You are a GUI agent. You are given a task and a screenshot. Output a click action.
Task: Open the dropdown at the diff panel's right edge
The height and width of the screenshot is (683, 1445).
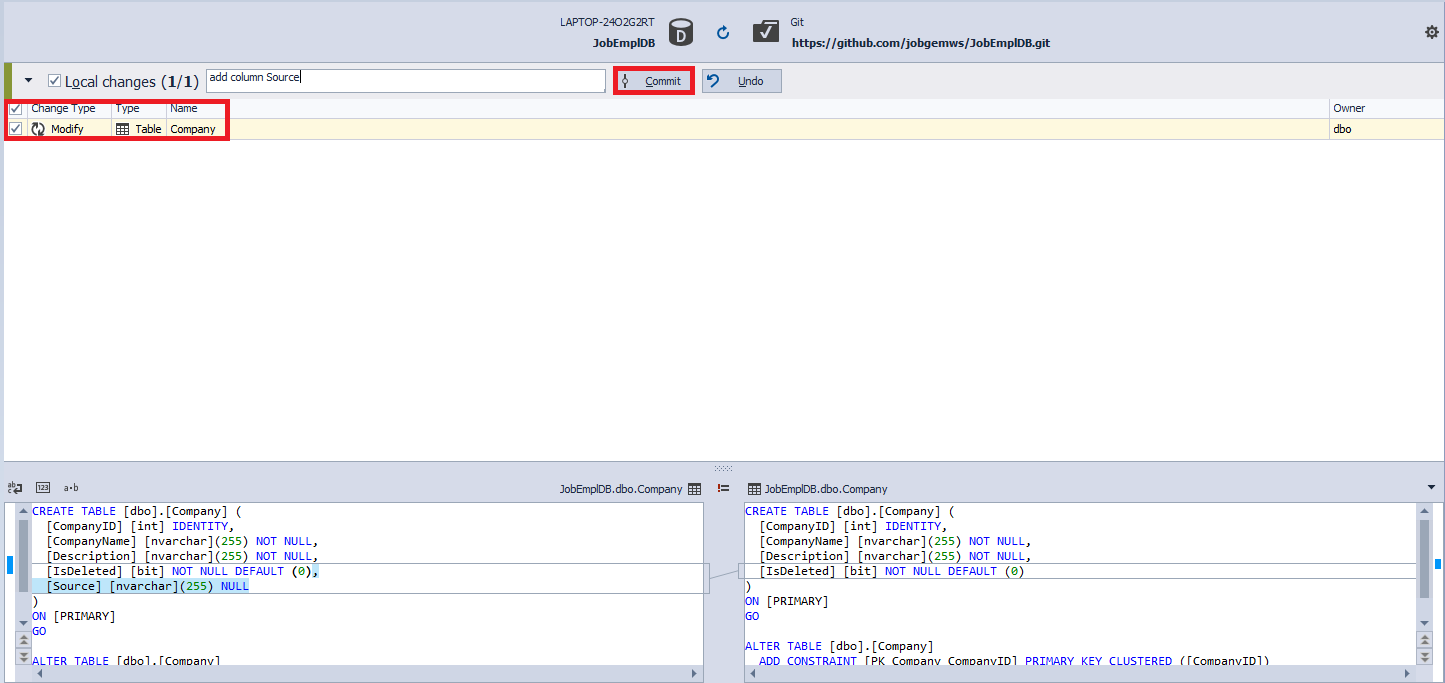click(x=1430, y=488)
